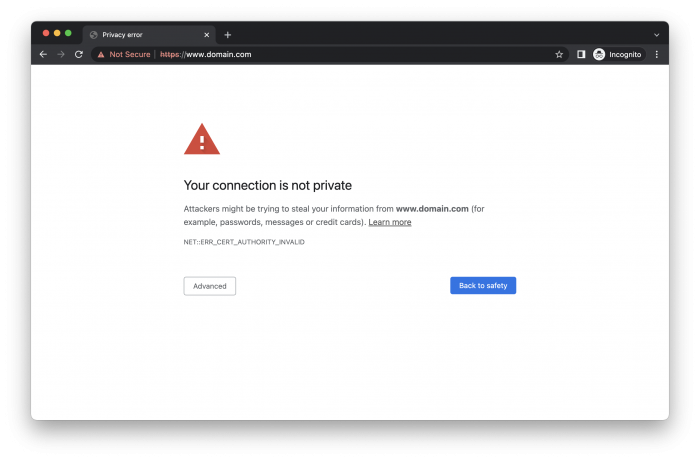The image size is (700, 461).
Task: Click the Not Secure warning indicator
Action: tap(124, 54)
